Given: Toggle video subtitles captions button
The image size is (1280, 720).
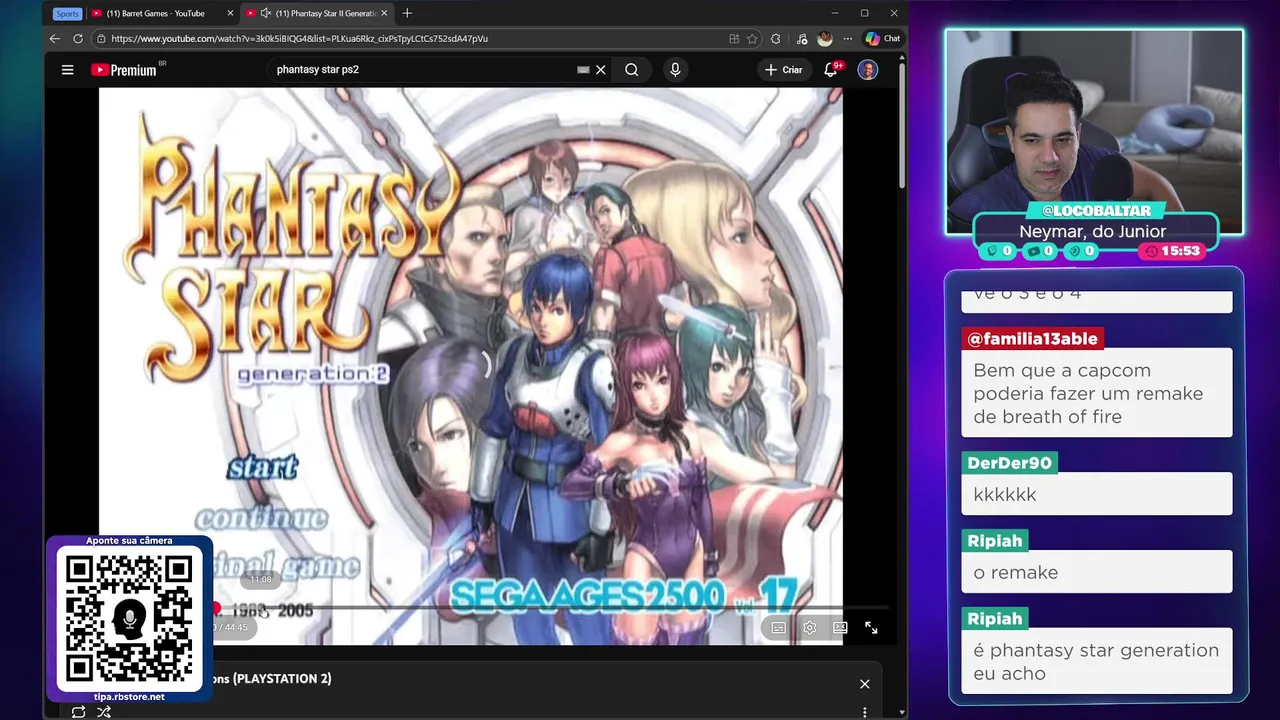Looking at the screenshot, I should point(779,628).
